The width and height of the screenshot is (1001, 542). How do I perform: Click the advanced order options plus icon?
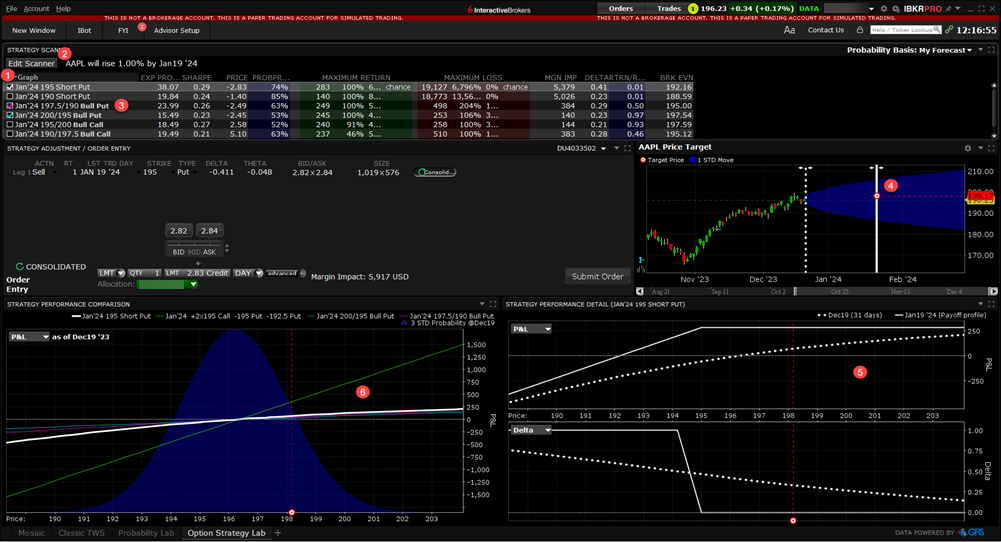pyautogui.click(x=303, y=273)
